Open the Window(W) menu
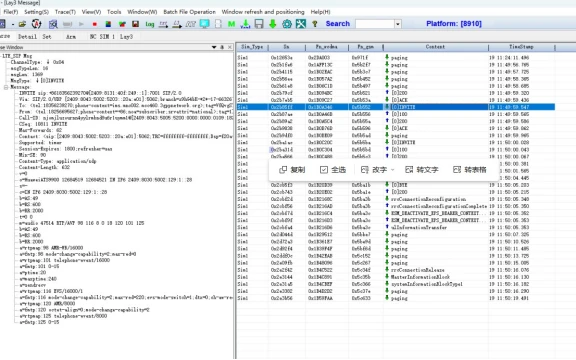The height and width of the screenshot is (360, 576). click(142, 12)
